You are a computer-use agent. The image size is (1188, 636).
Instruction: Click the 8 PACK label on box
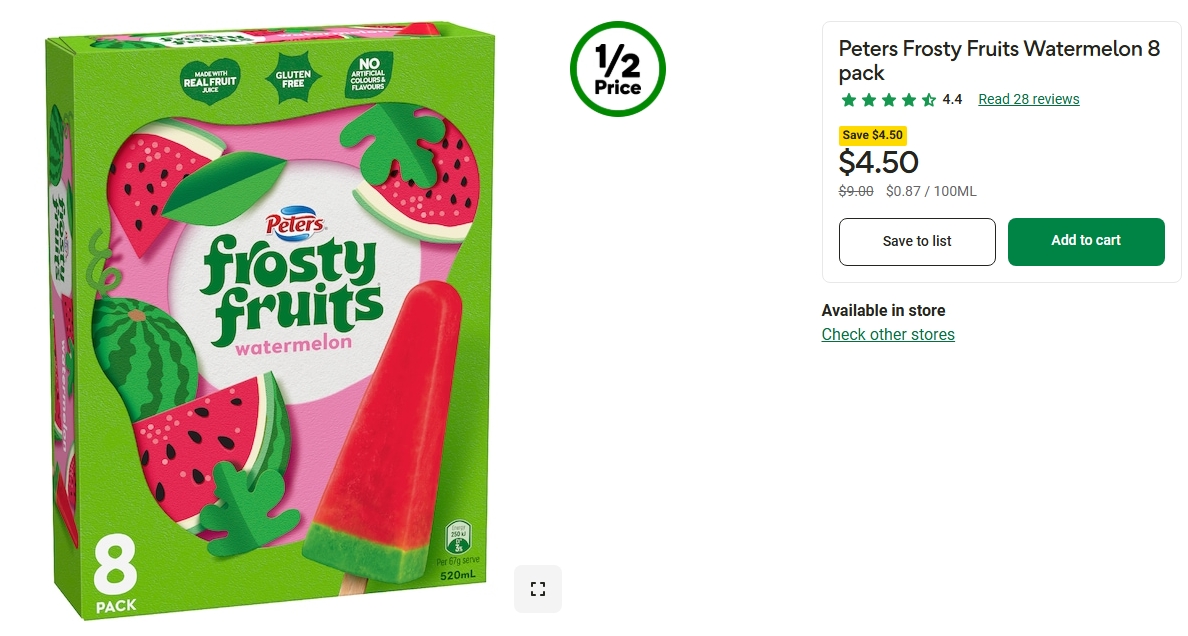point(116,574)
